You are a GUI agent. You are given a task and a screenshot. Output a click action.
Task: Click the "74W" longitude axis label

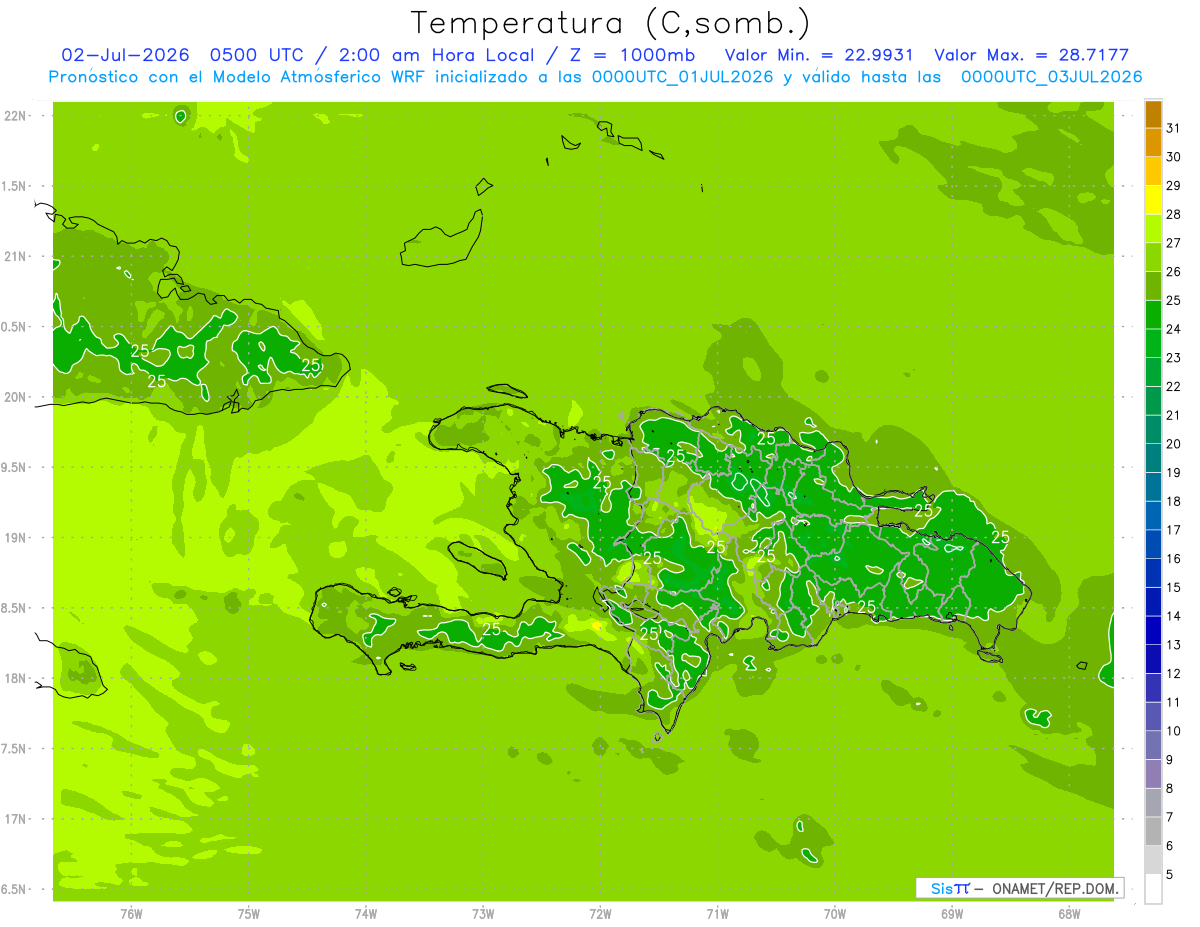click(x=366, y=914)
